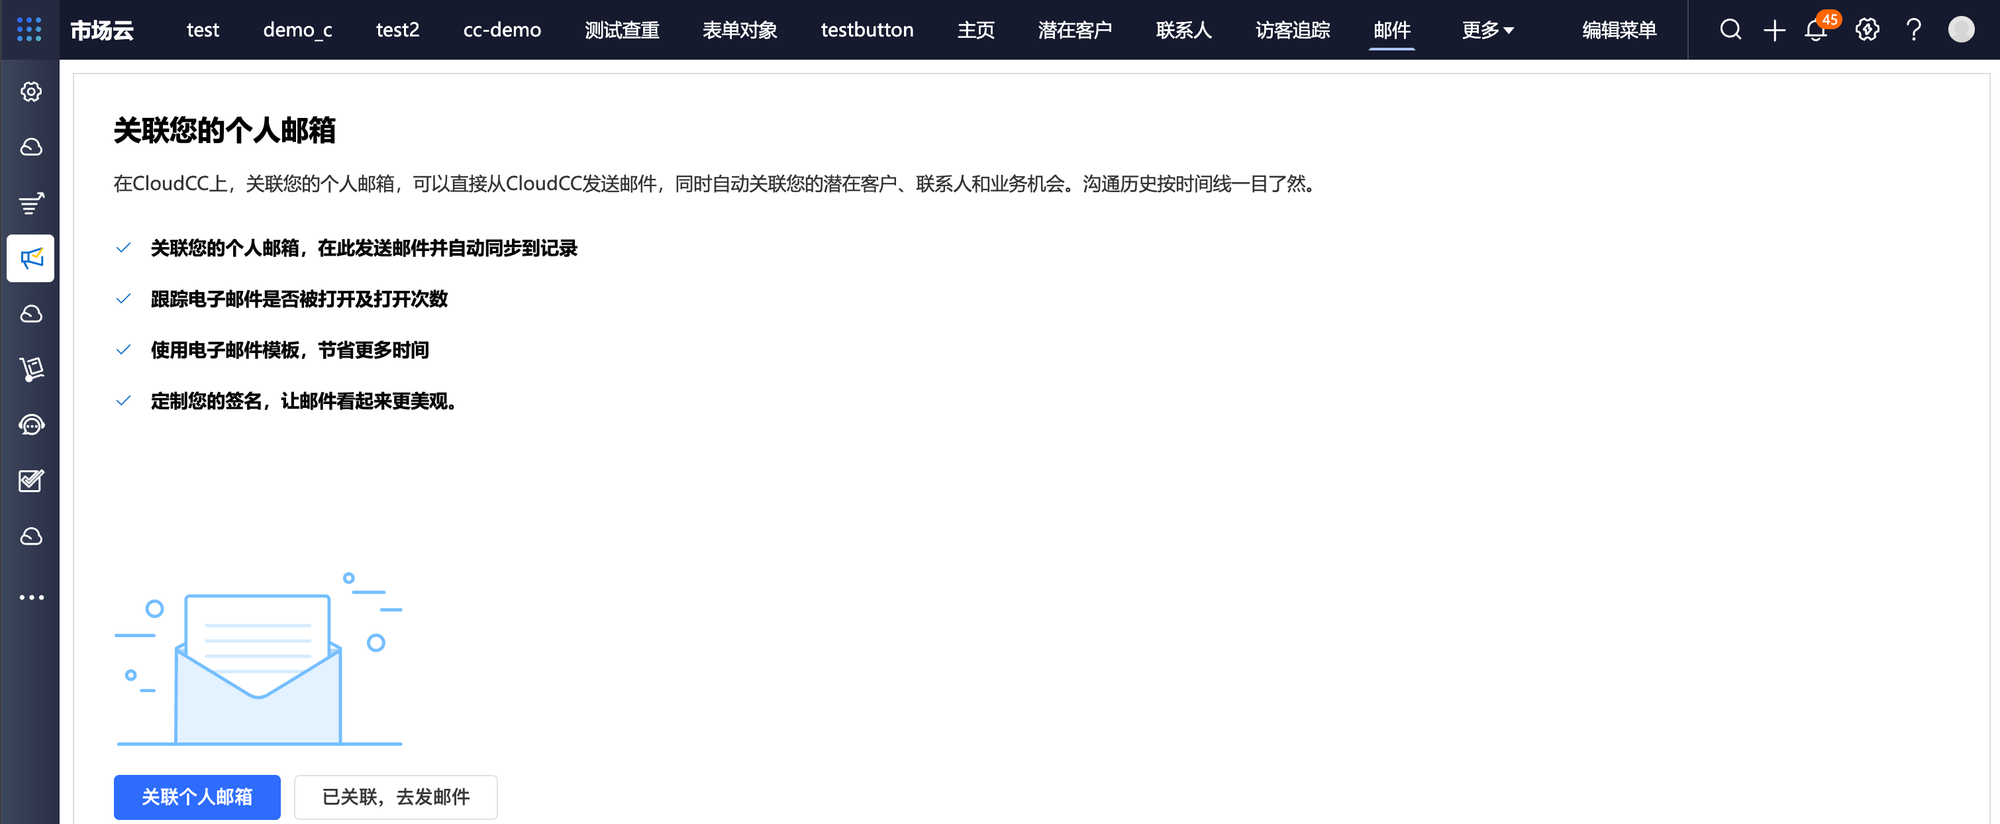This screenshot has height=824, width=2000.
Task: Click the plus quick-create icon
Action: (x=1774, y=30)
